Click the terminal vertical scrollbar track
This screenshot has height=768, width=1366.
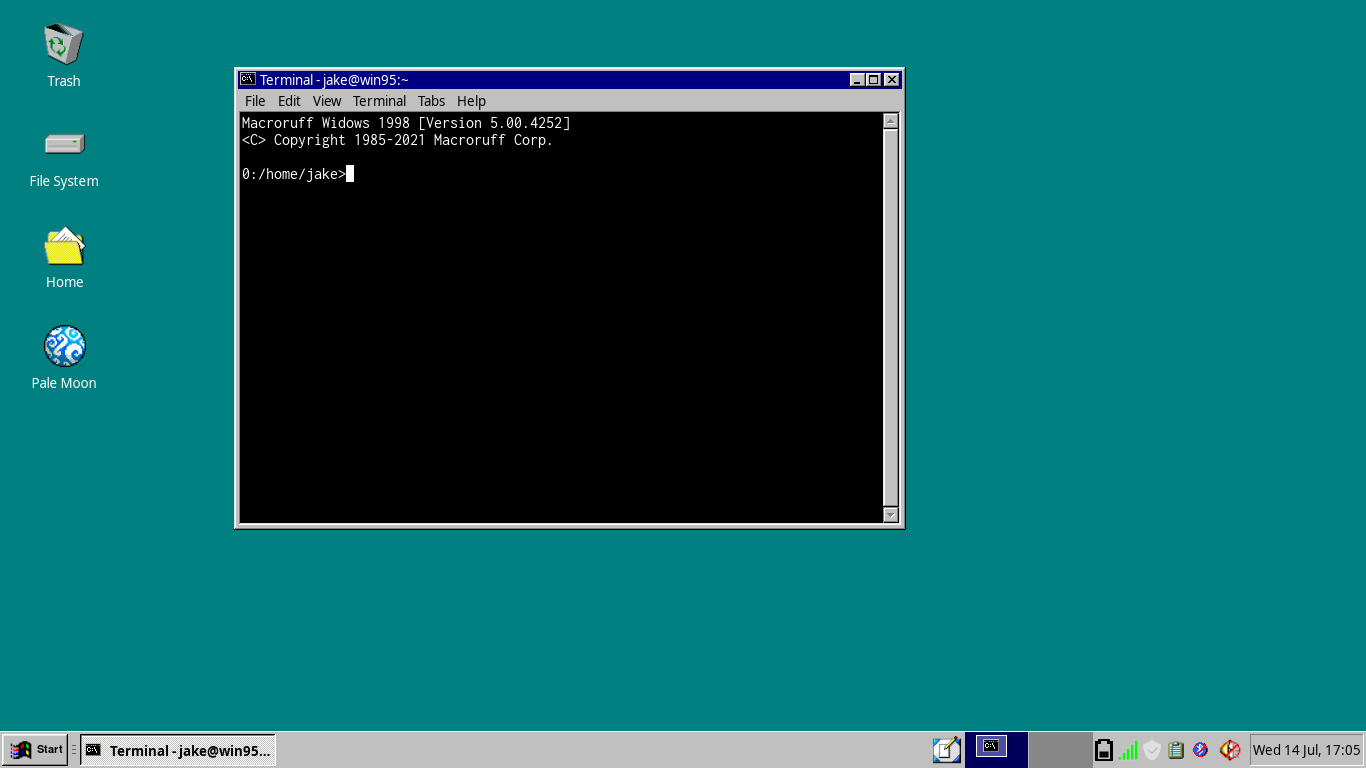891,318
